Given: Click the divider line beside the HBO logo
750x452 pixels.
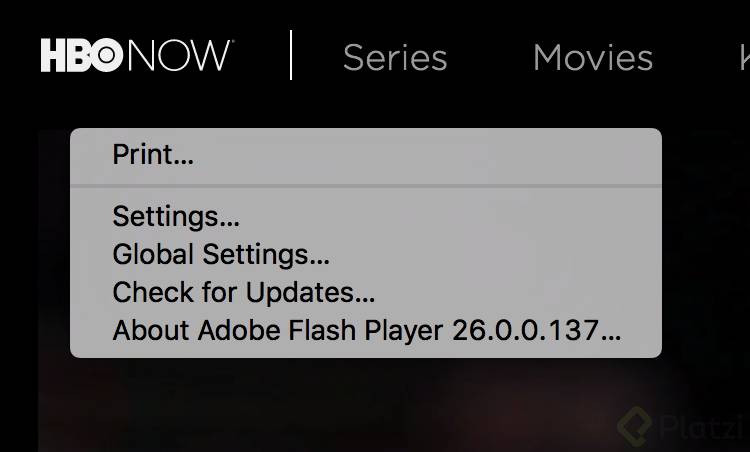Looking at the screenshot, I should [291, 55].
